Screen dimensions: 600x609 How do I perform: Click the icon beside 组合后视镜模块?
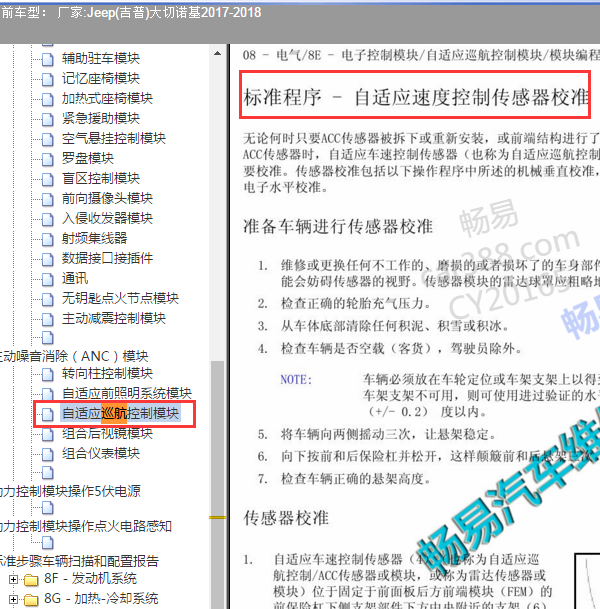pyautogui.click(x=48, y=434)
